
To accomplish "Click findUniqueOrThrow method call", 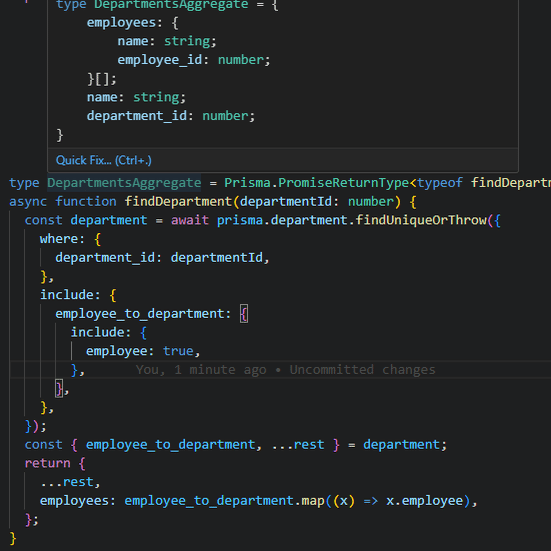I will pyautogui.click(x=421, y=220).
